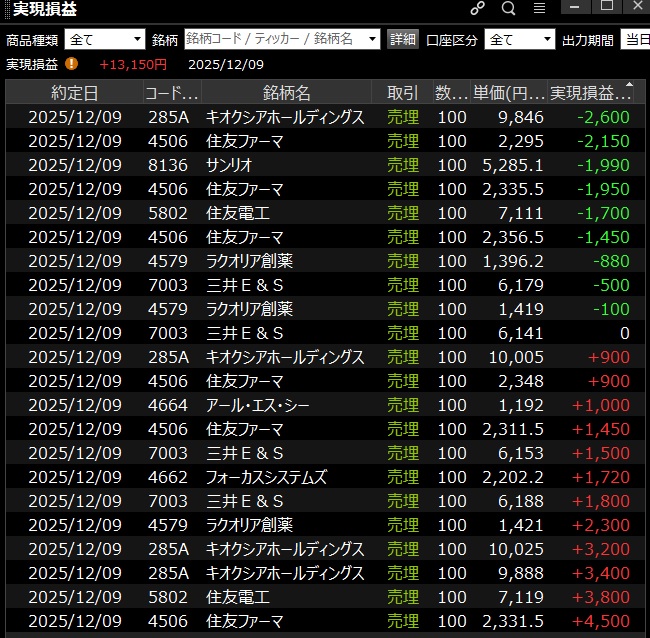Sort by the 約定日 column header
650x638 pixels.
pos(75,93)
